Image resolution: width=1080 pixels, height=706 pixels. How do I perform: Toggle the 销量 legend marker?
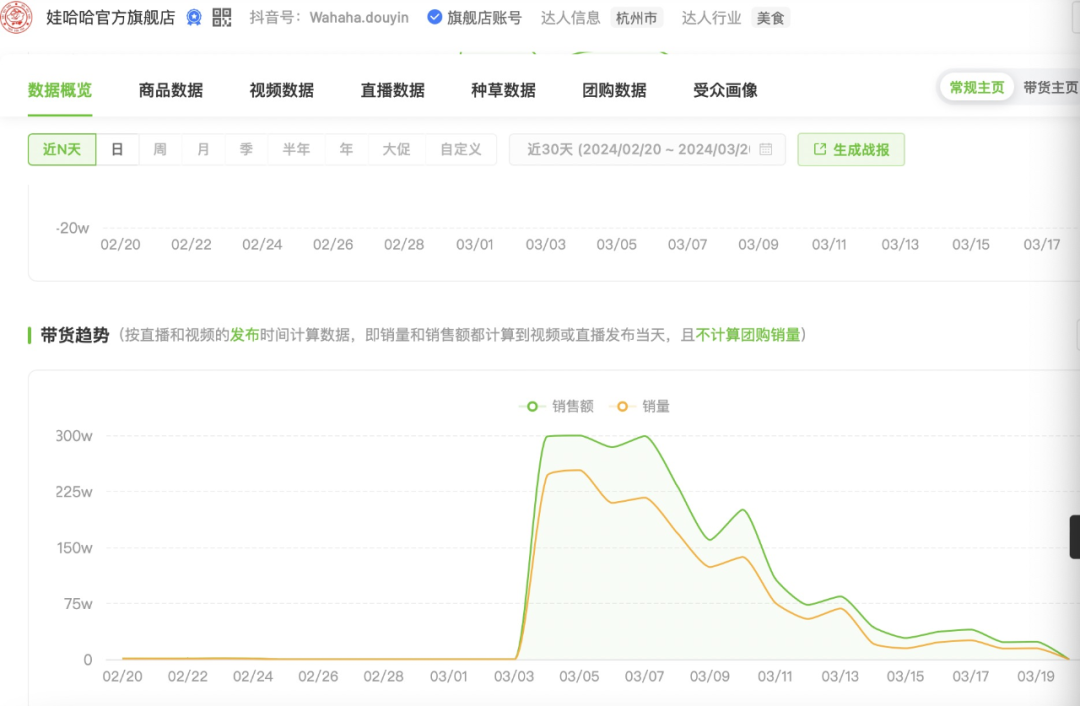point(623,406)
